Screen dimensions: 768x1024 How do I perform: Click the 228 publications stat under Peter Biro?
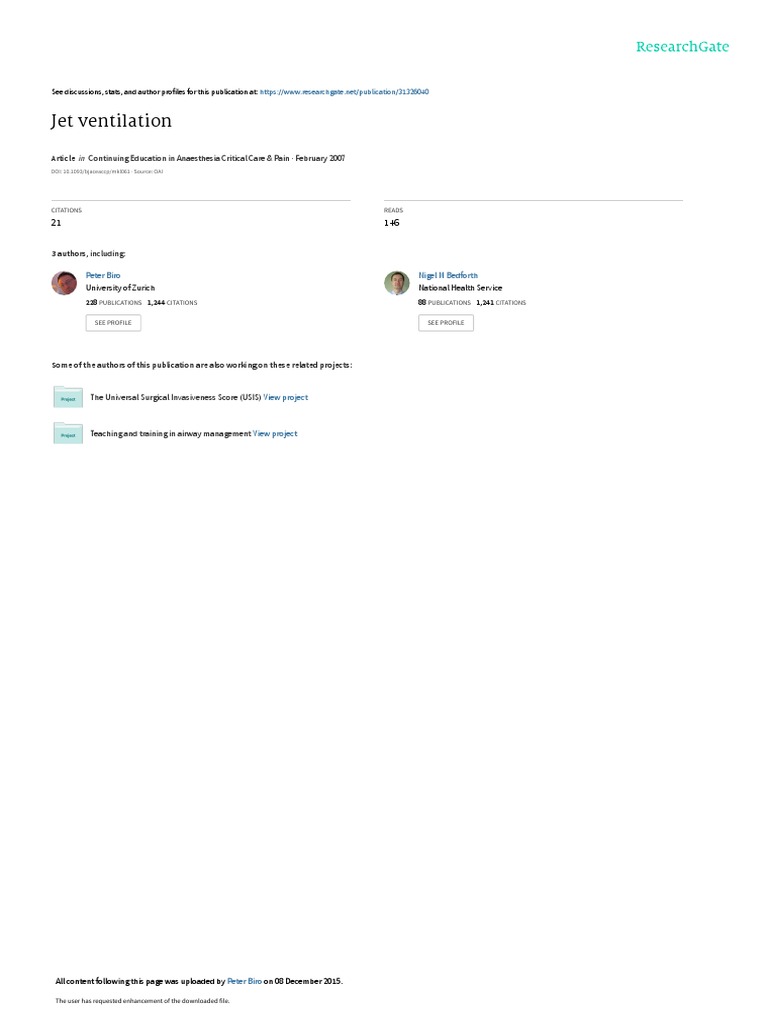(114, 303)
